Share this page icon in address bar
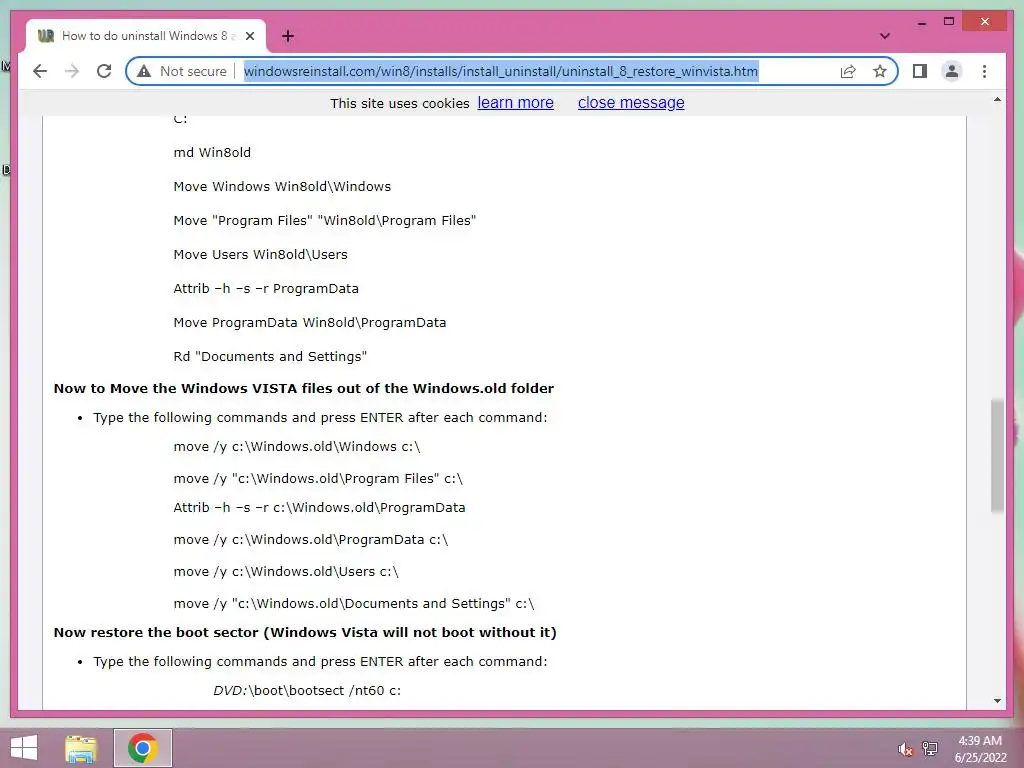 click(848, 71)
